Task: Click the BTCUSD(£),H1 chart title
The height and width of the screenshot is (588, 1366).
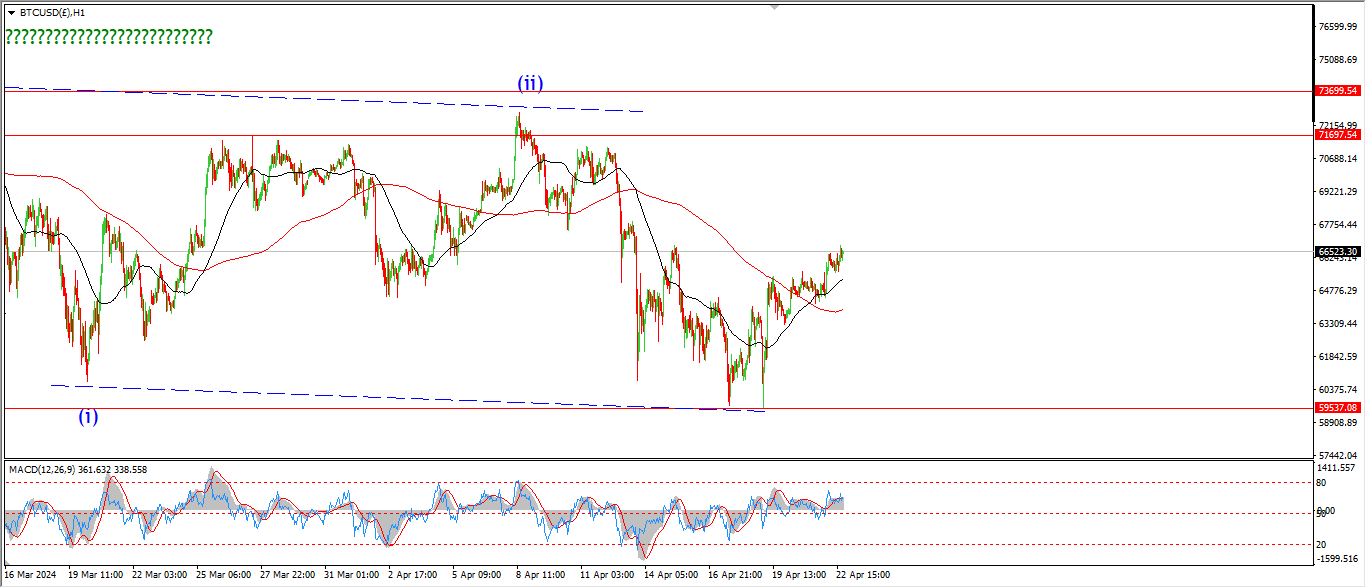Action: [52, 12]
